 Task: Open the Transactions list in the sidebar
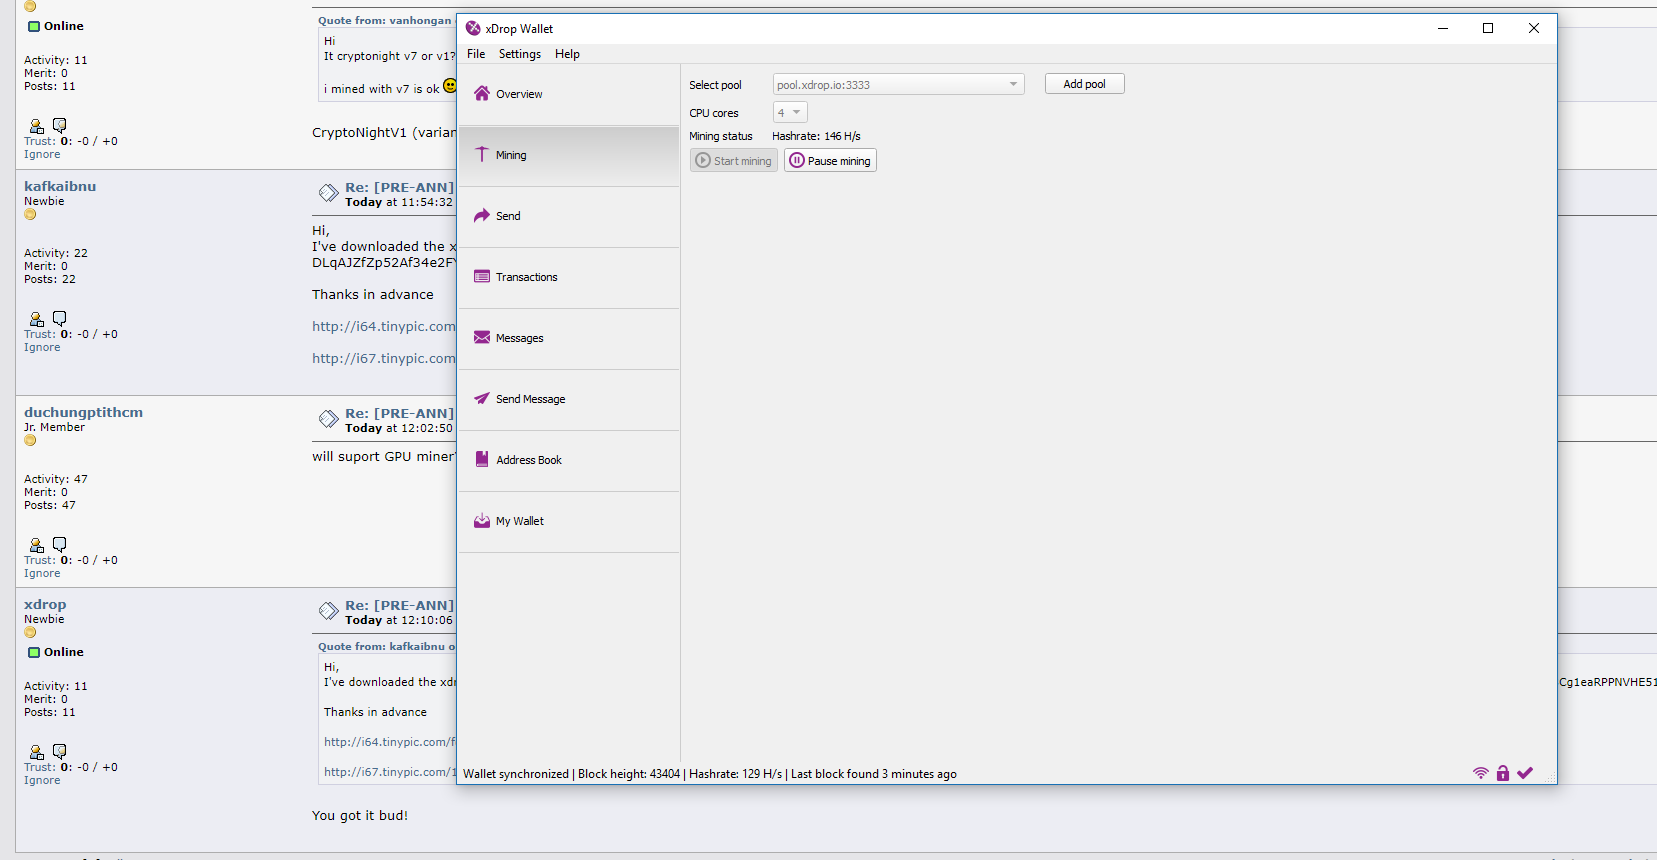pos(568,277)
